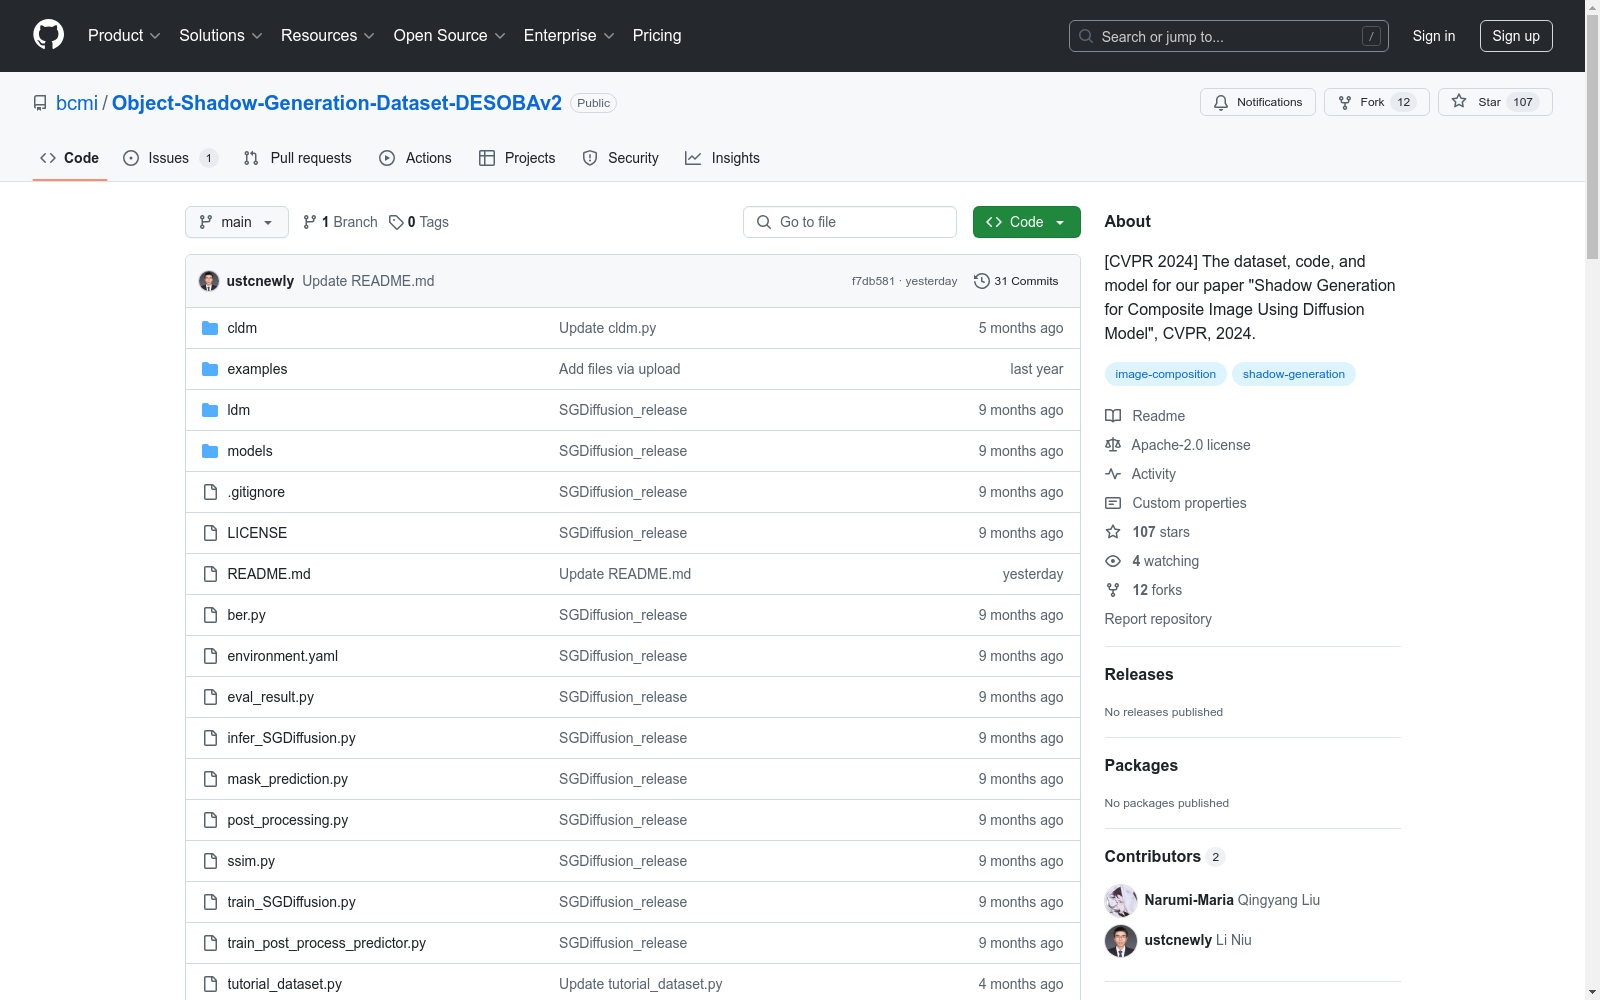This screenshot has height=1000, width=1600.
Task: Click the .gitignore file icon
Action: click(x=210, y=492)
